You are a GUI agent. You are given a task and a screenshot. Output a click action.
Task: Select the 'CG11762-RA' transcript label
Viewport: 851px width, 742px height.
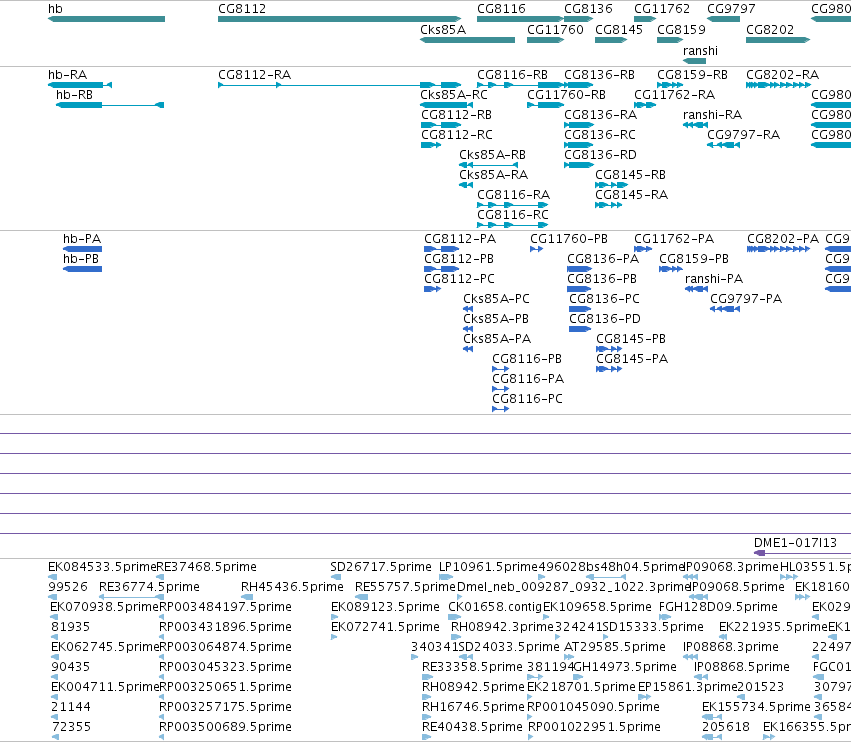[x=675, y=95]
